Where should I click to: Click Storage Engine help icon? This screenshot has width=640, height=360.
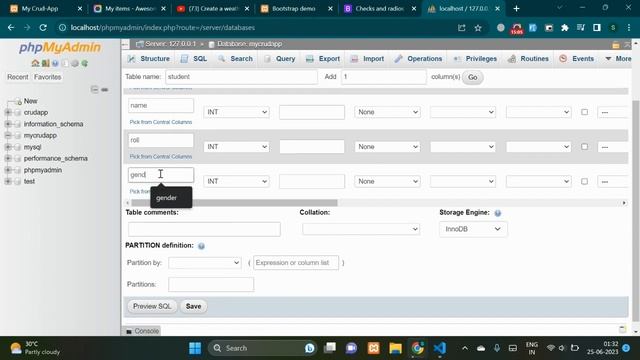click(x=498, y=213)
